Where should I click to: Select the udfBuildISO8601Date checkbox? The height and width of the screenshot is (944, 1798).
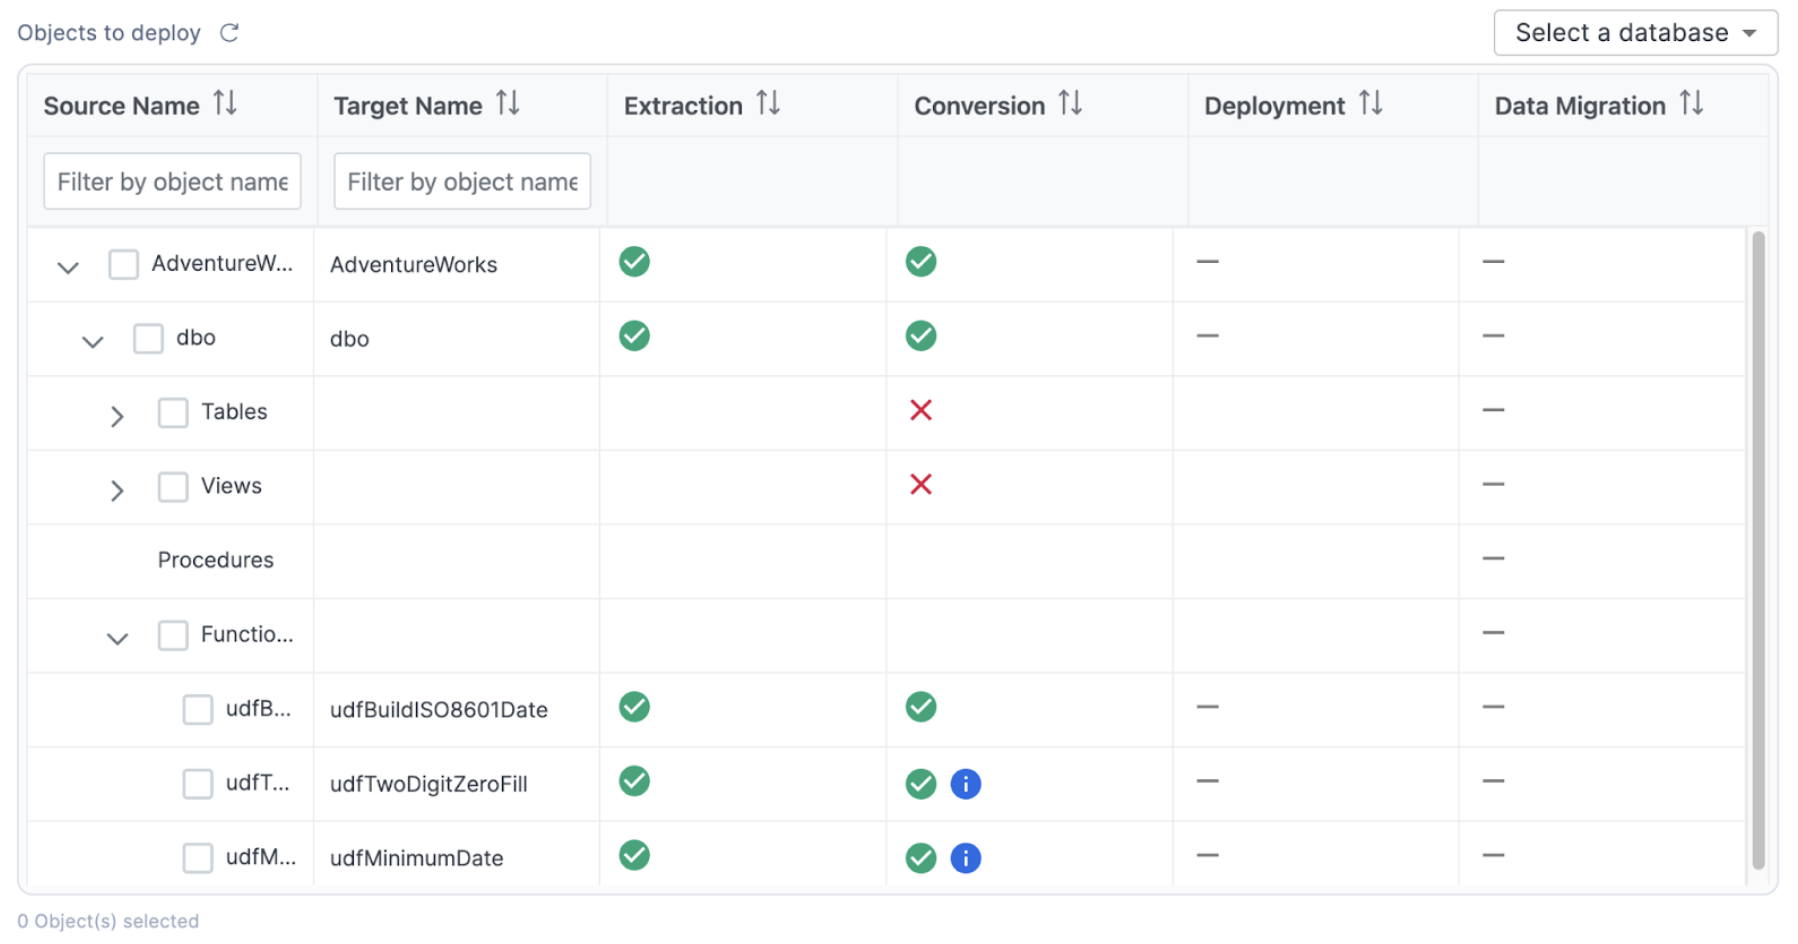click(x=197, y=709)
